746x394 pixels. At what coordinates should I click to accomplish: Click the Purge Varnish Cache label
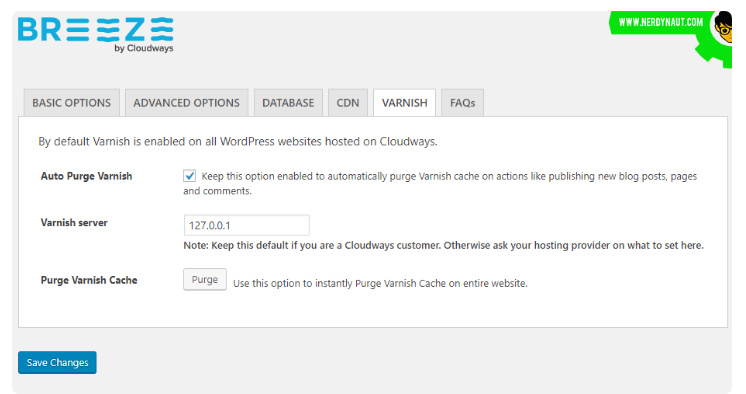pyautogui.click(x=89, y=280)
